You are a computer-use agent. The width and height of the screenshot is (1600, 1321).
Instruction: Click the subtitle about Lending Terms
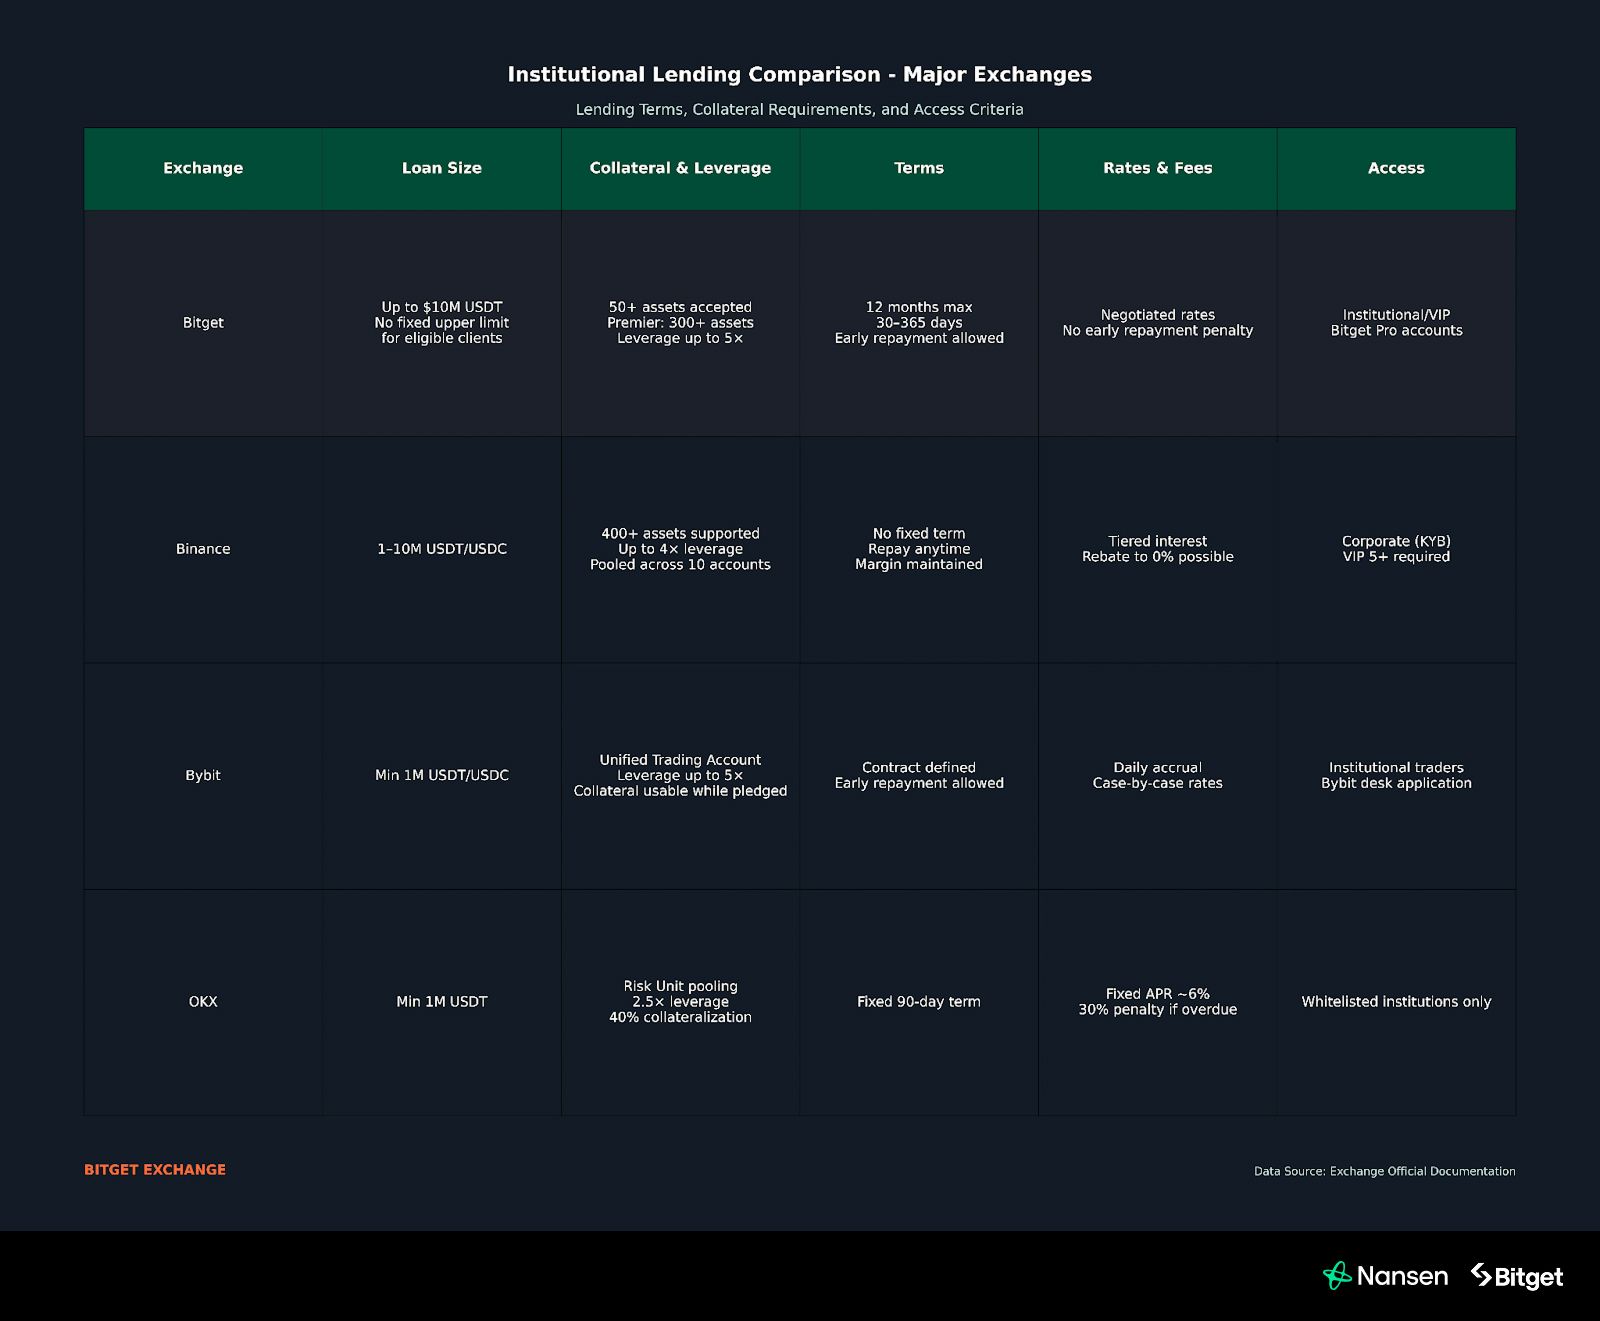(x=799, y=110)
